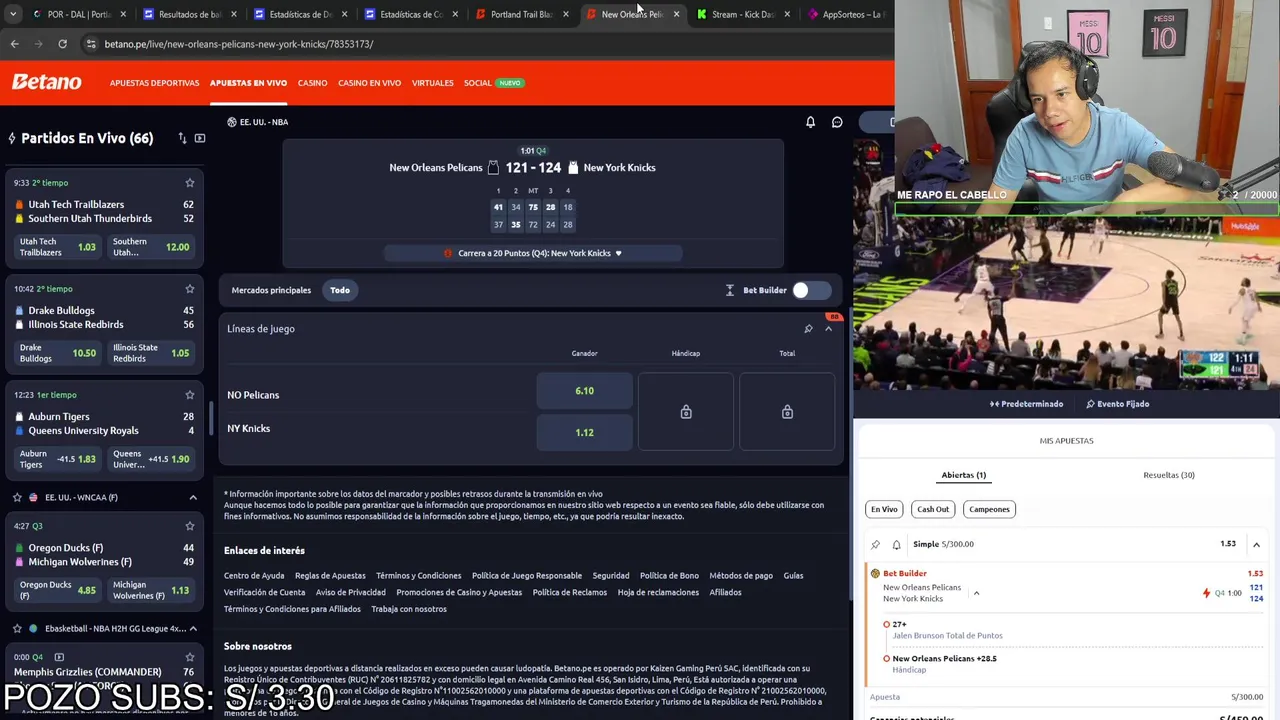Click locked Total market cell
The height and width of the screenshot is (720, 1280).
tap(787, 412)
